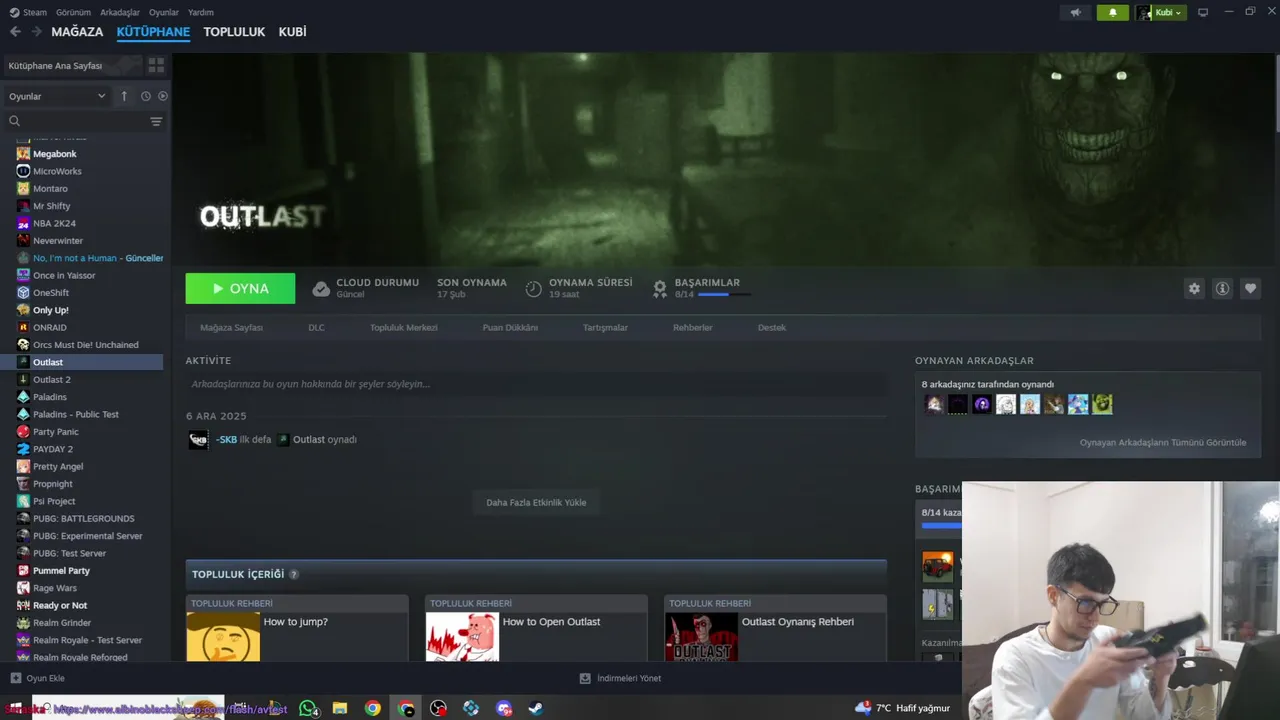The image size is (1280, 720).
Task: Open the Yardım menu
Action: (x=201, y=12)
